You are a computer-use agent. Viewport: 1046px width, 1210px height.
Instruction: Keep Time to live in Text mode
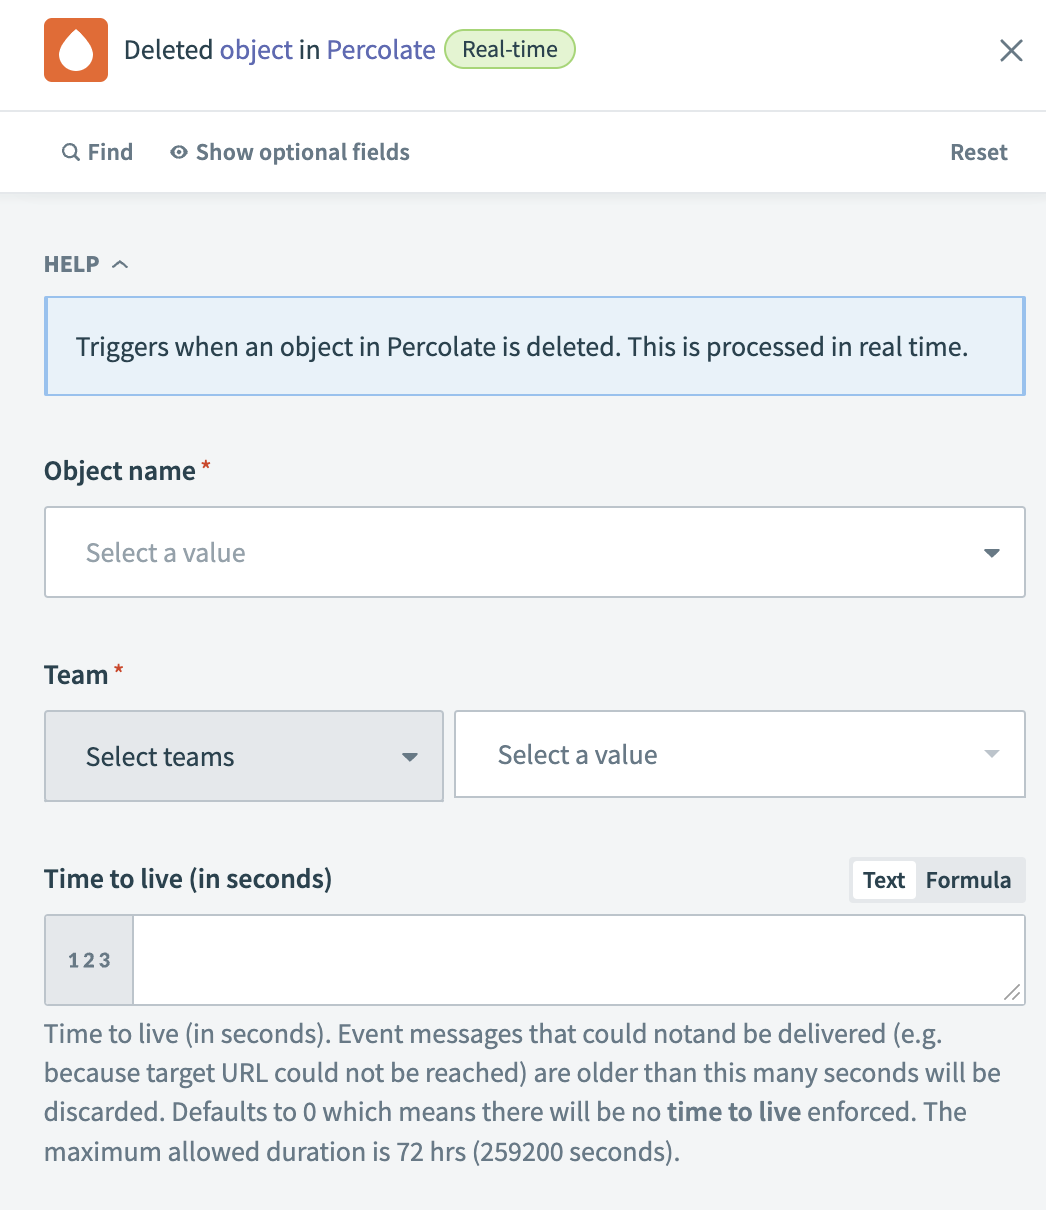883,880
